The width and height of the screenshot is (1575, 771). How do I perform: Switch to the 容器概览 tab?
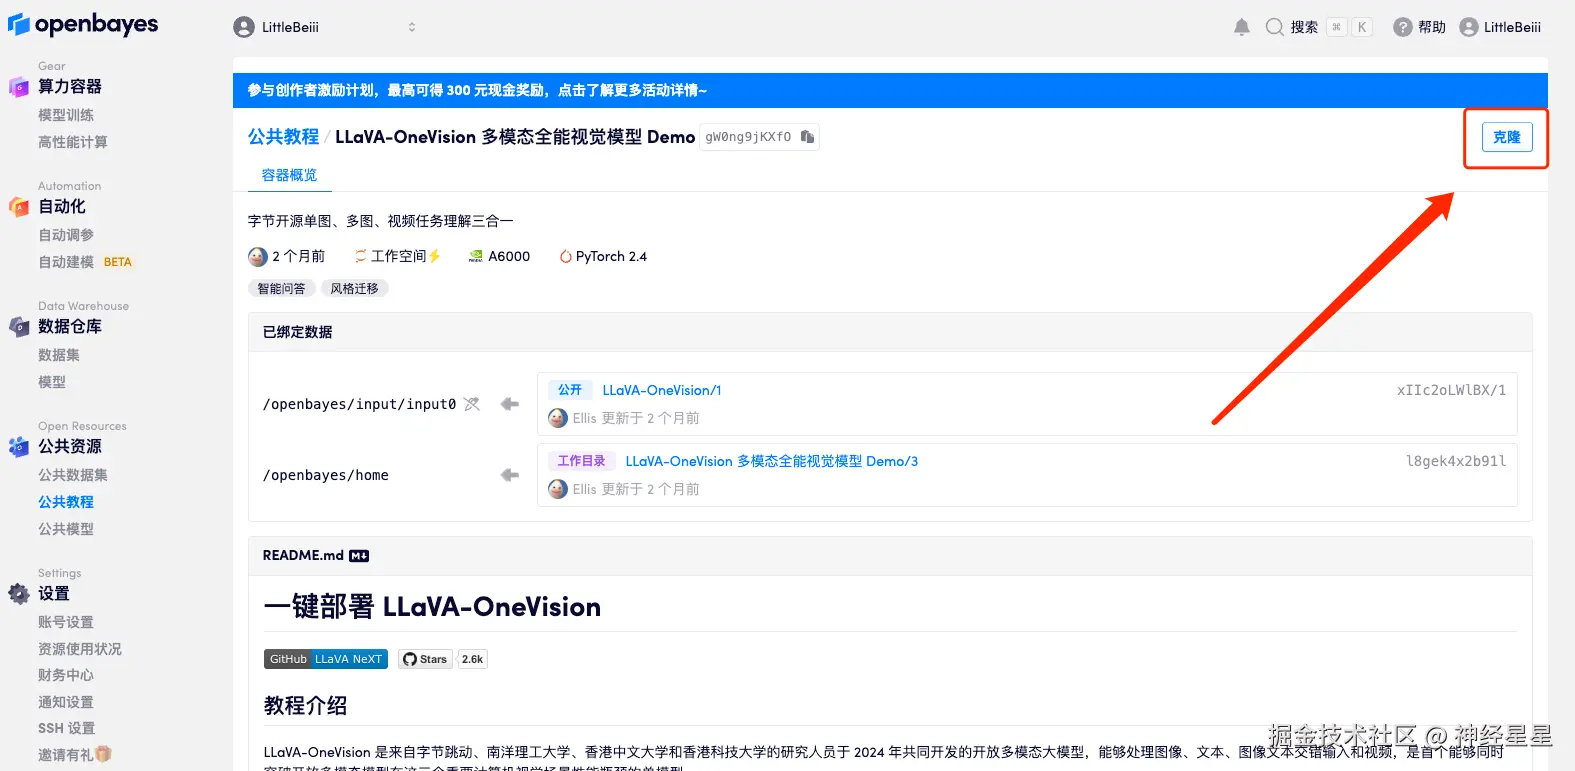pyautogui.click(x=289, y=175)
